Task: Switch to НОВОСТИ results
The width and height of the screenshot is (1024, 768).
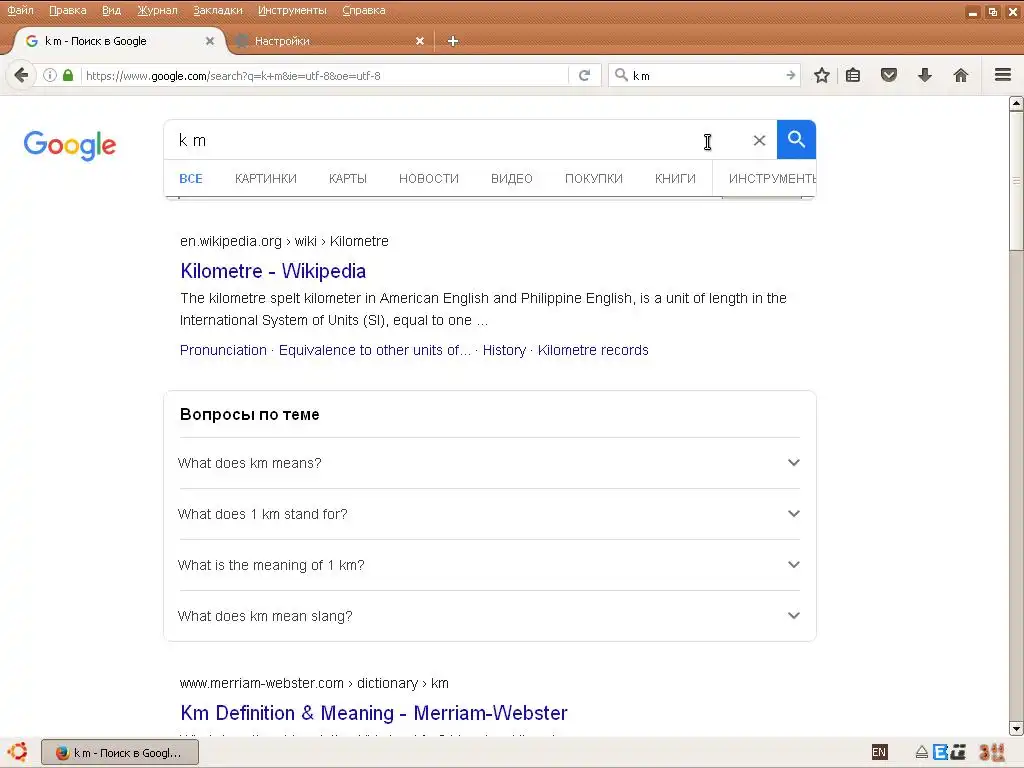Action: 428,179
